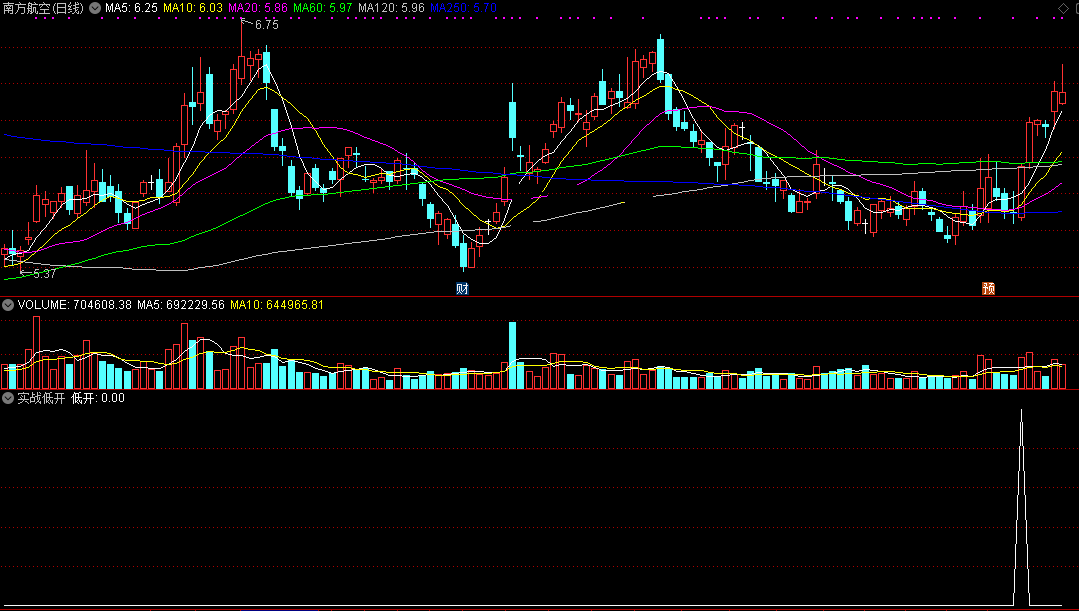This screenshot has width=1079, height=611.
Task: Click the 预 forecast marker
Action: [x=988, y=288]
